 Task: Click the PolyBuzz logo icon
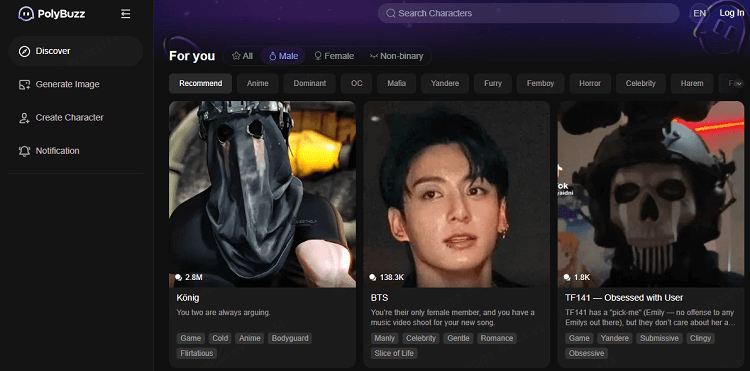click(x=25, y=14)
